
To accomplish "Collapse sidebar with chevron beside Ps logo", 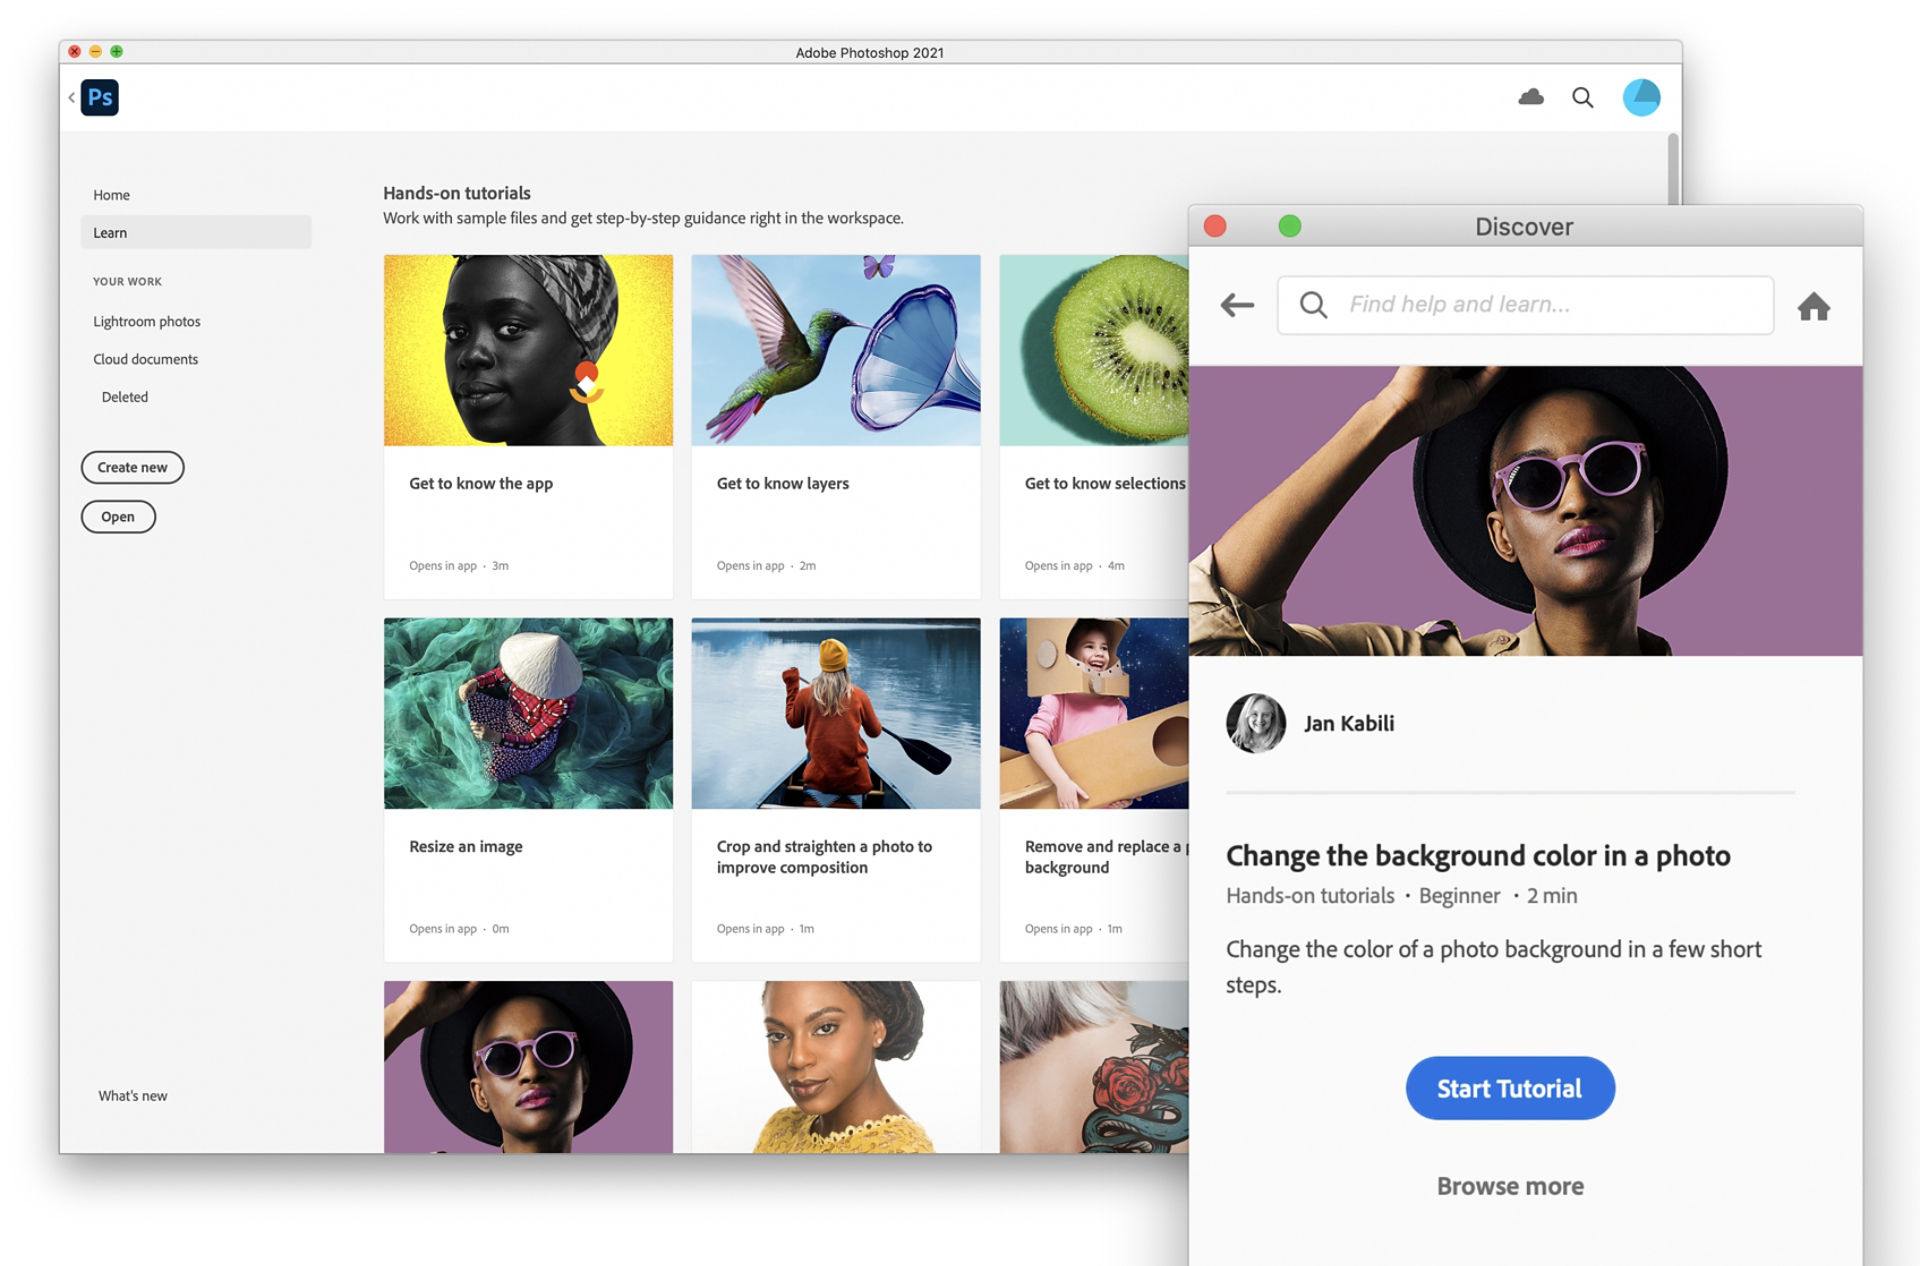I will (71, 97).
